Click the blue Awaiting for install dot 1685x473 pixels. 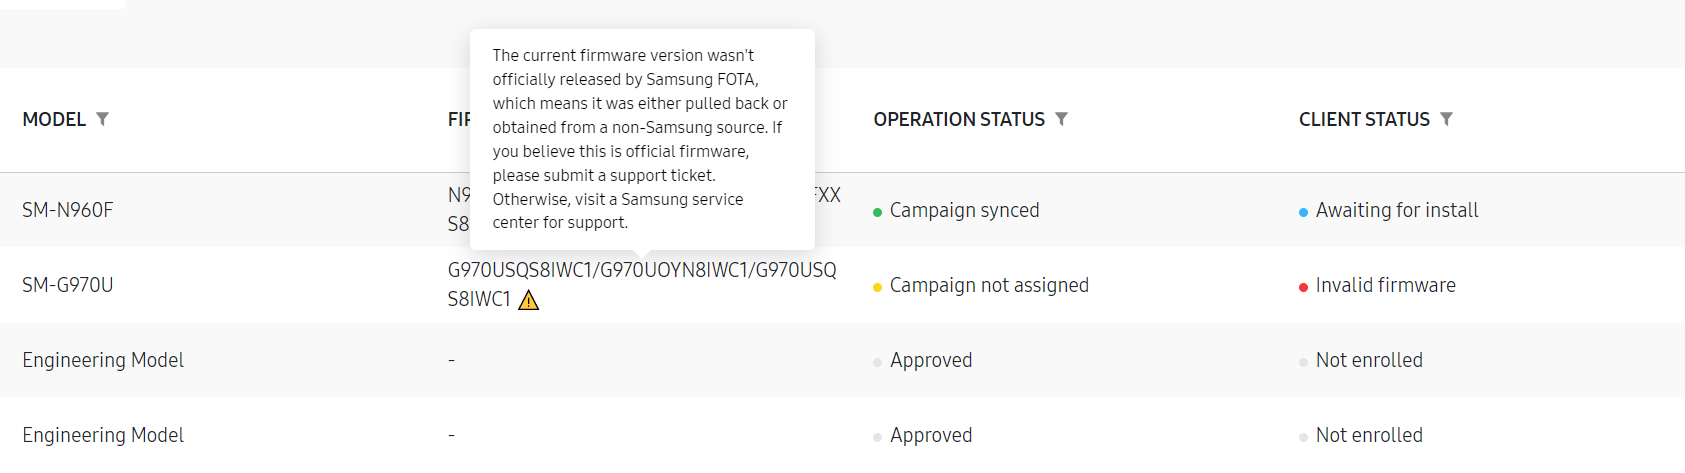pos(1303,212)
